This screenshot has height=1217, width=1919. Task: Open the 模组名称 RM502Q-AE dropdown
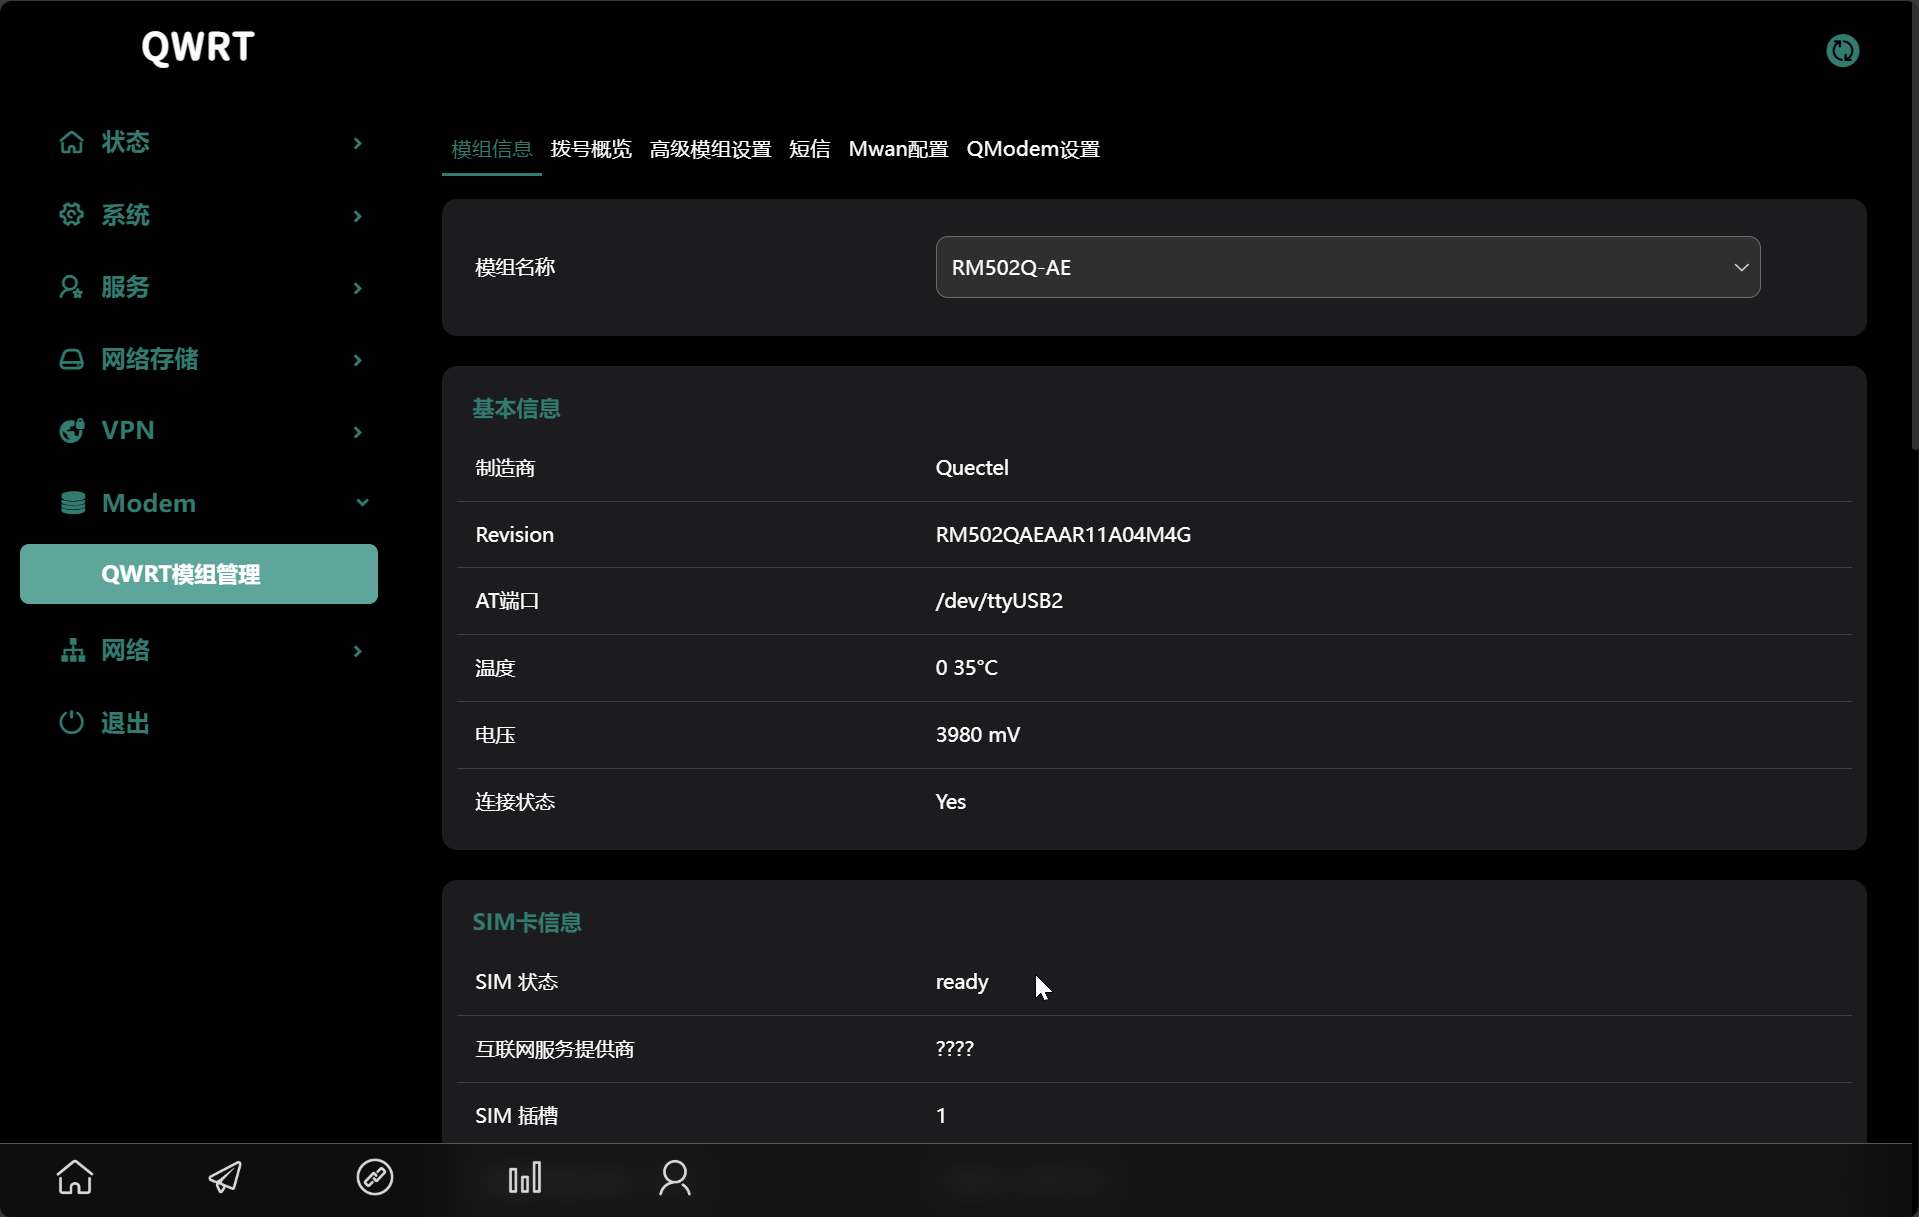(x=1347, y=267)
